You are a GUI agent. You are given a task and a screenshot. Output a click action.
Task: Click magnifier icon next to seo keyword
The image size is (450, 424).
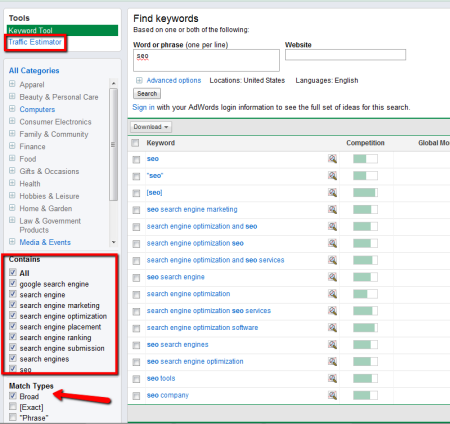[x=332, y=159]
